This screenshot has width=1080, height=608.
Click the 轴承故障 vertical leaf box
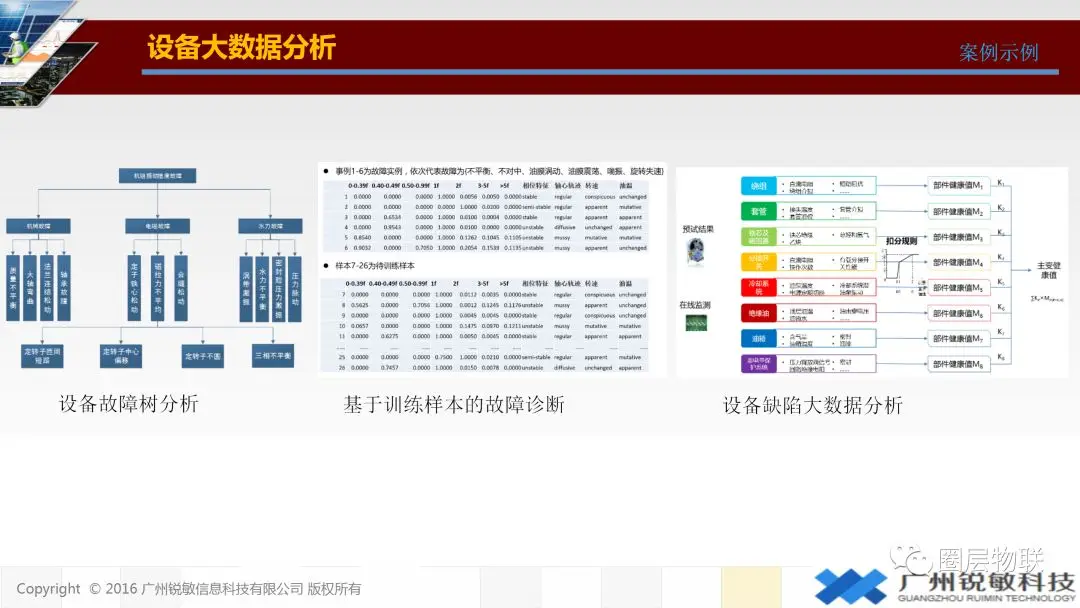64,288
